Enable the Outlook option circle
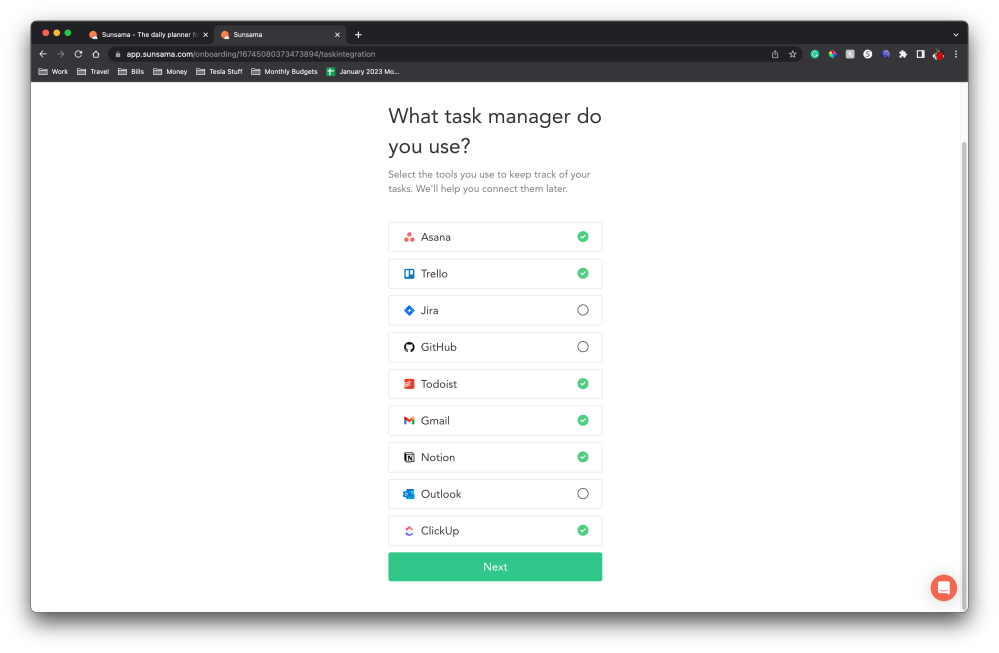Screen dimensions: 999x653 (583, 494)
